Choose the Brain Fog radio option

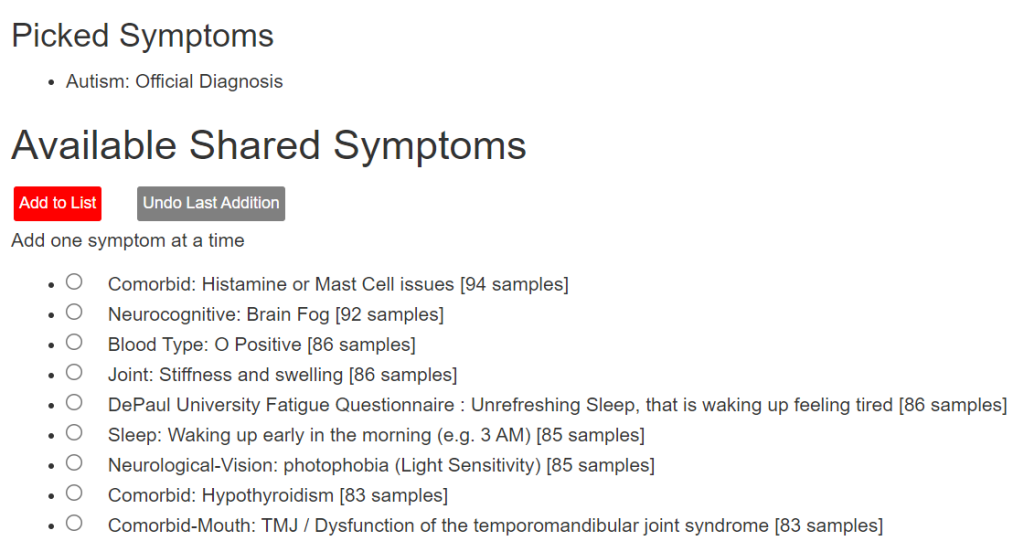coord(74,312)
